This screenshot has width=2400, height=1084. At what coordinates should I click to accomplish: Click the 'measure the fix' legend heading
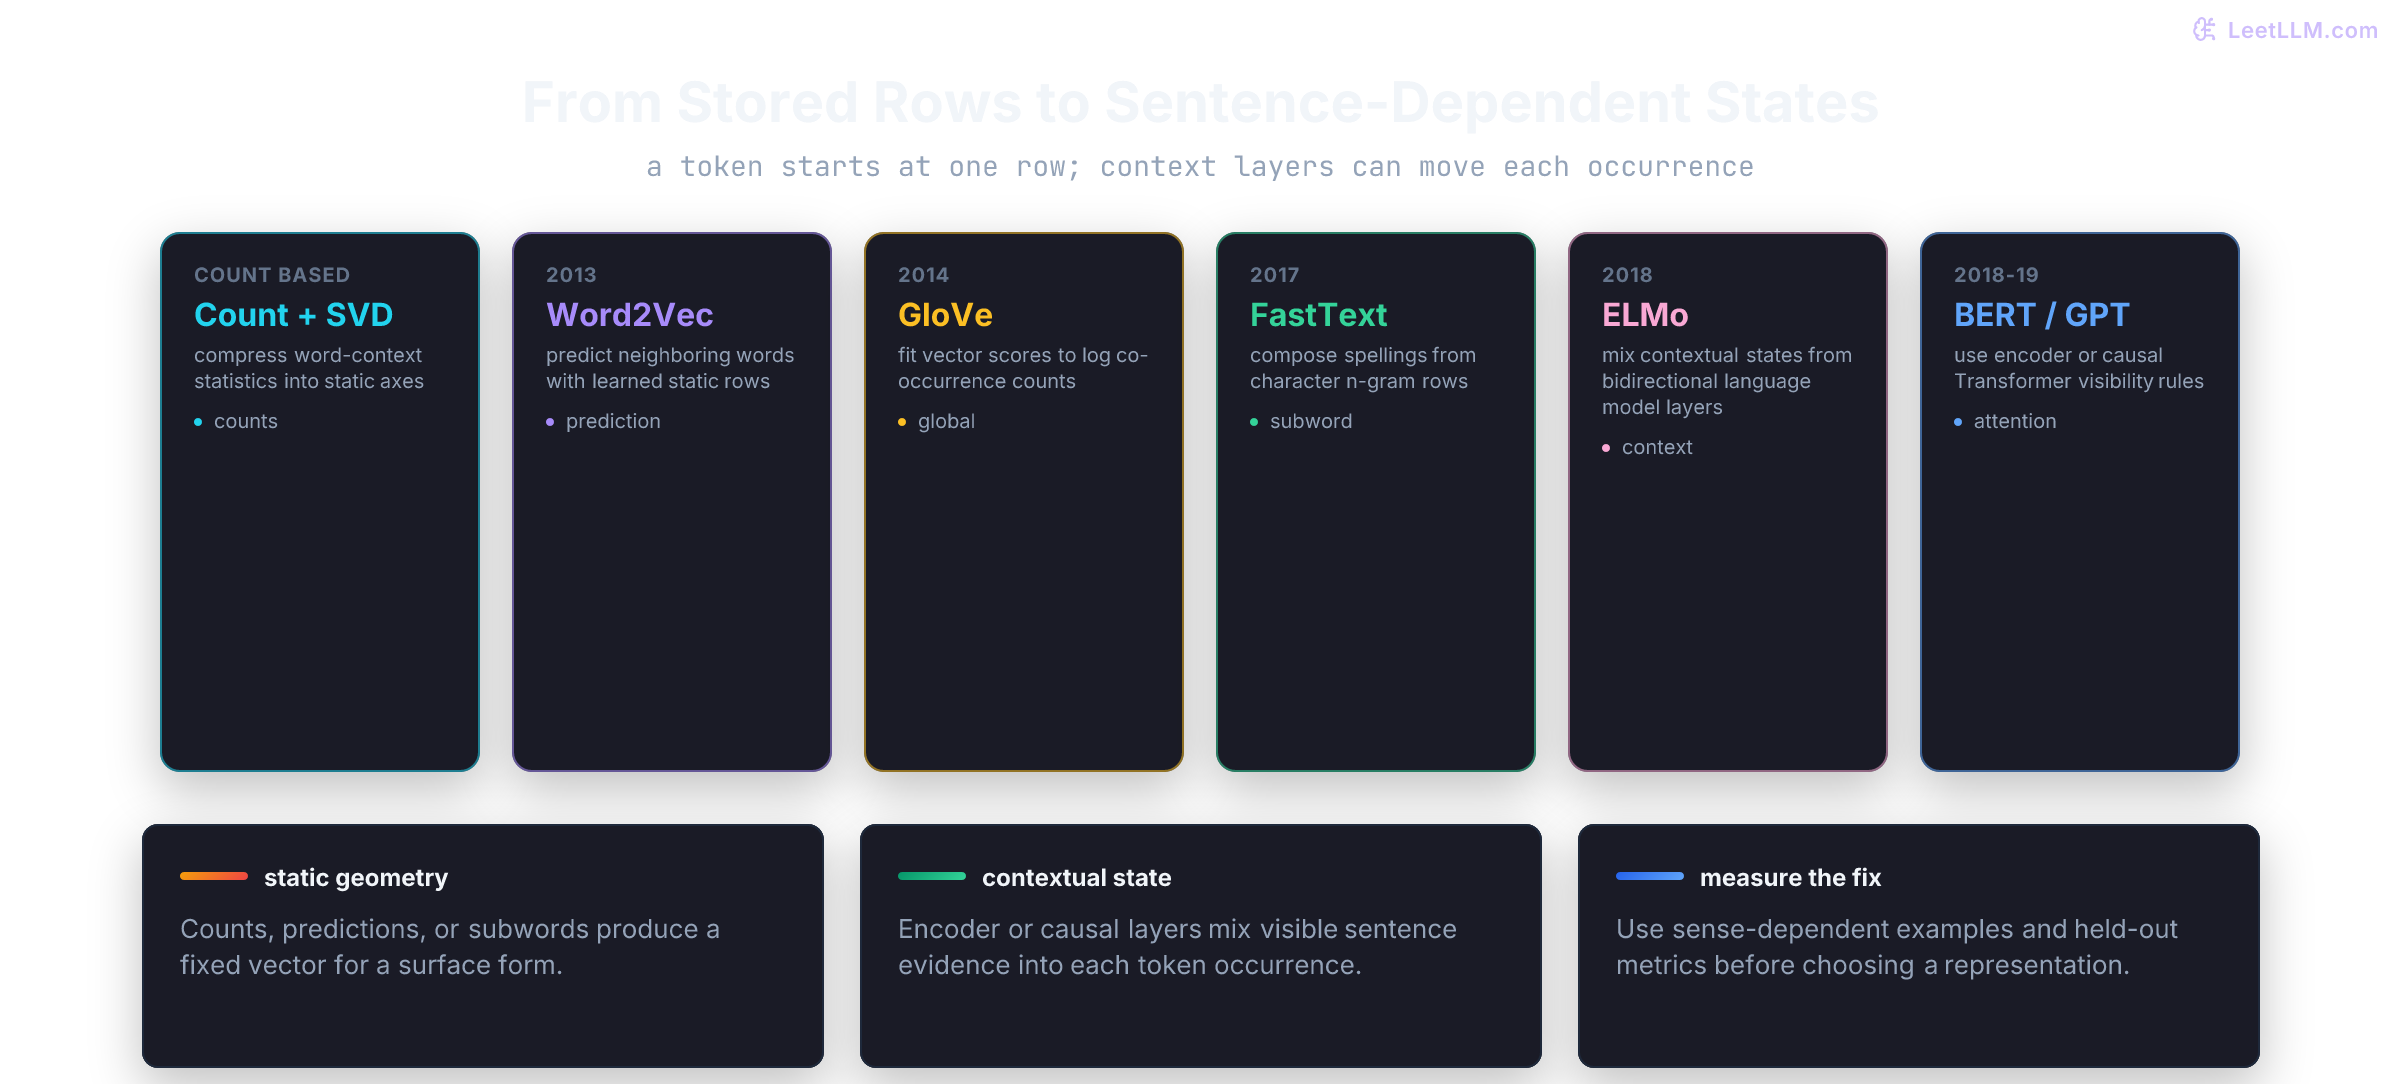coord(1790,877)
